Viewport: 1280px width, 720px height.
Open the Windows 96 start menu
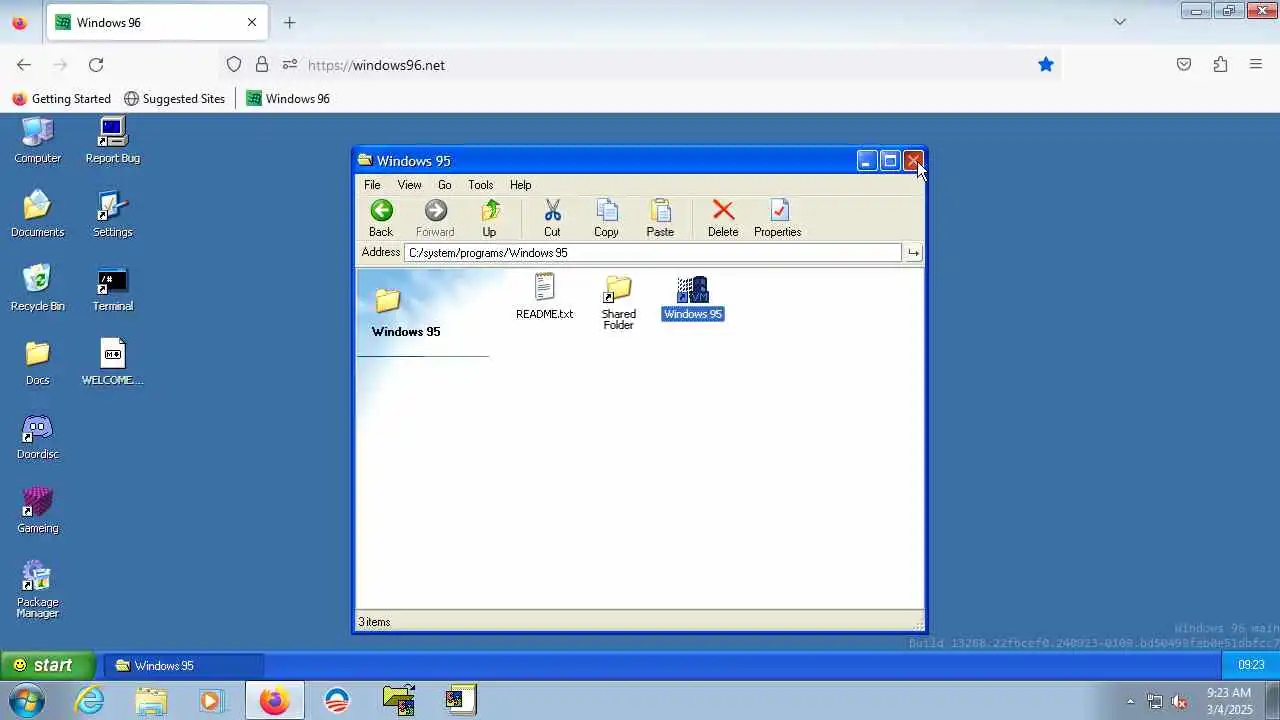click(x=46, y=665)
